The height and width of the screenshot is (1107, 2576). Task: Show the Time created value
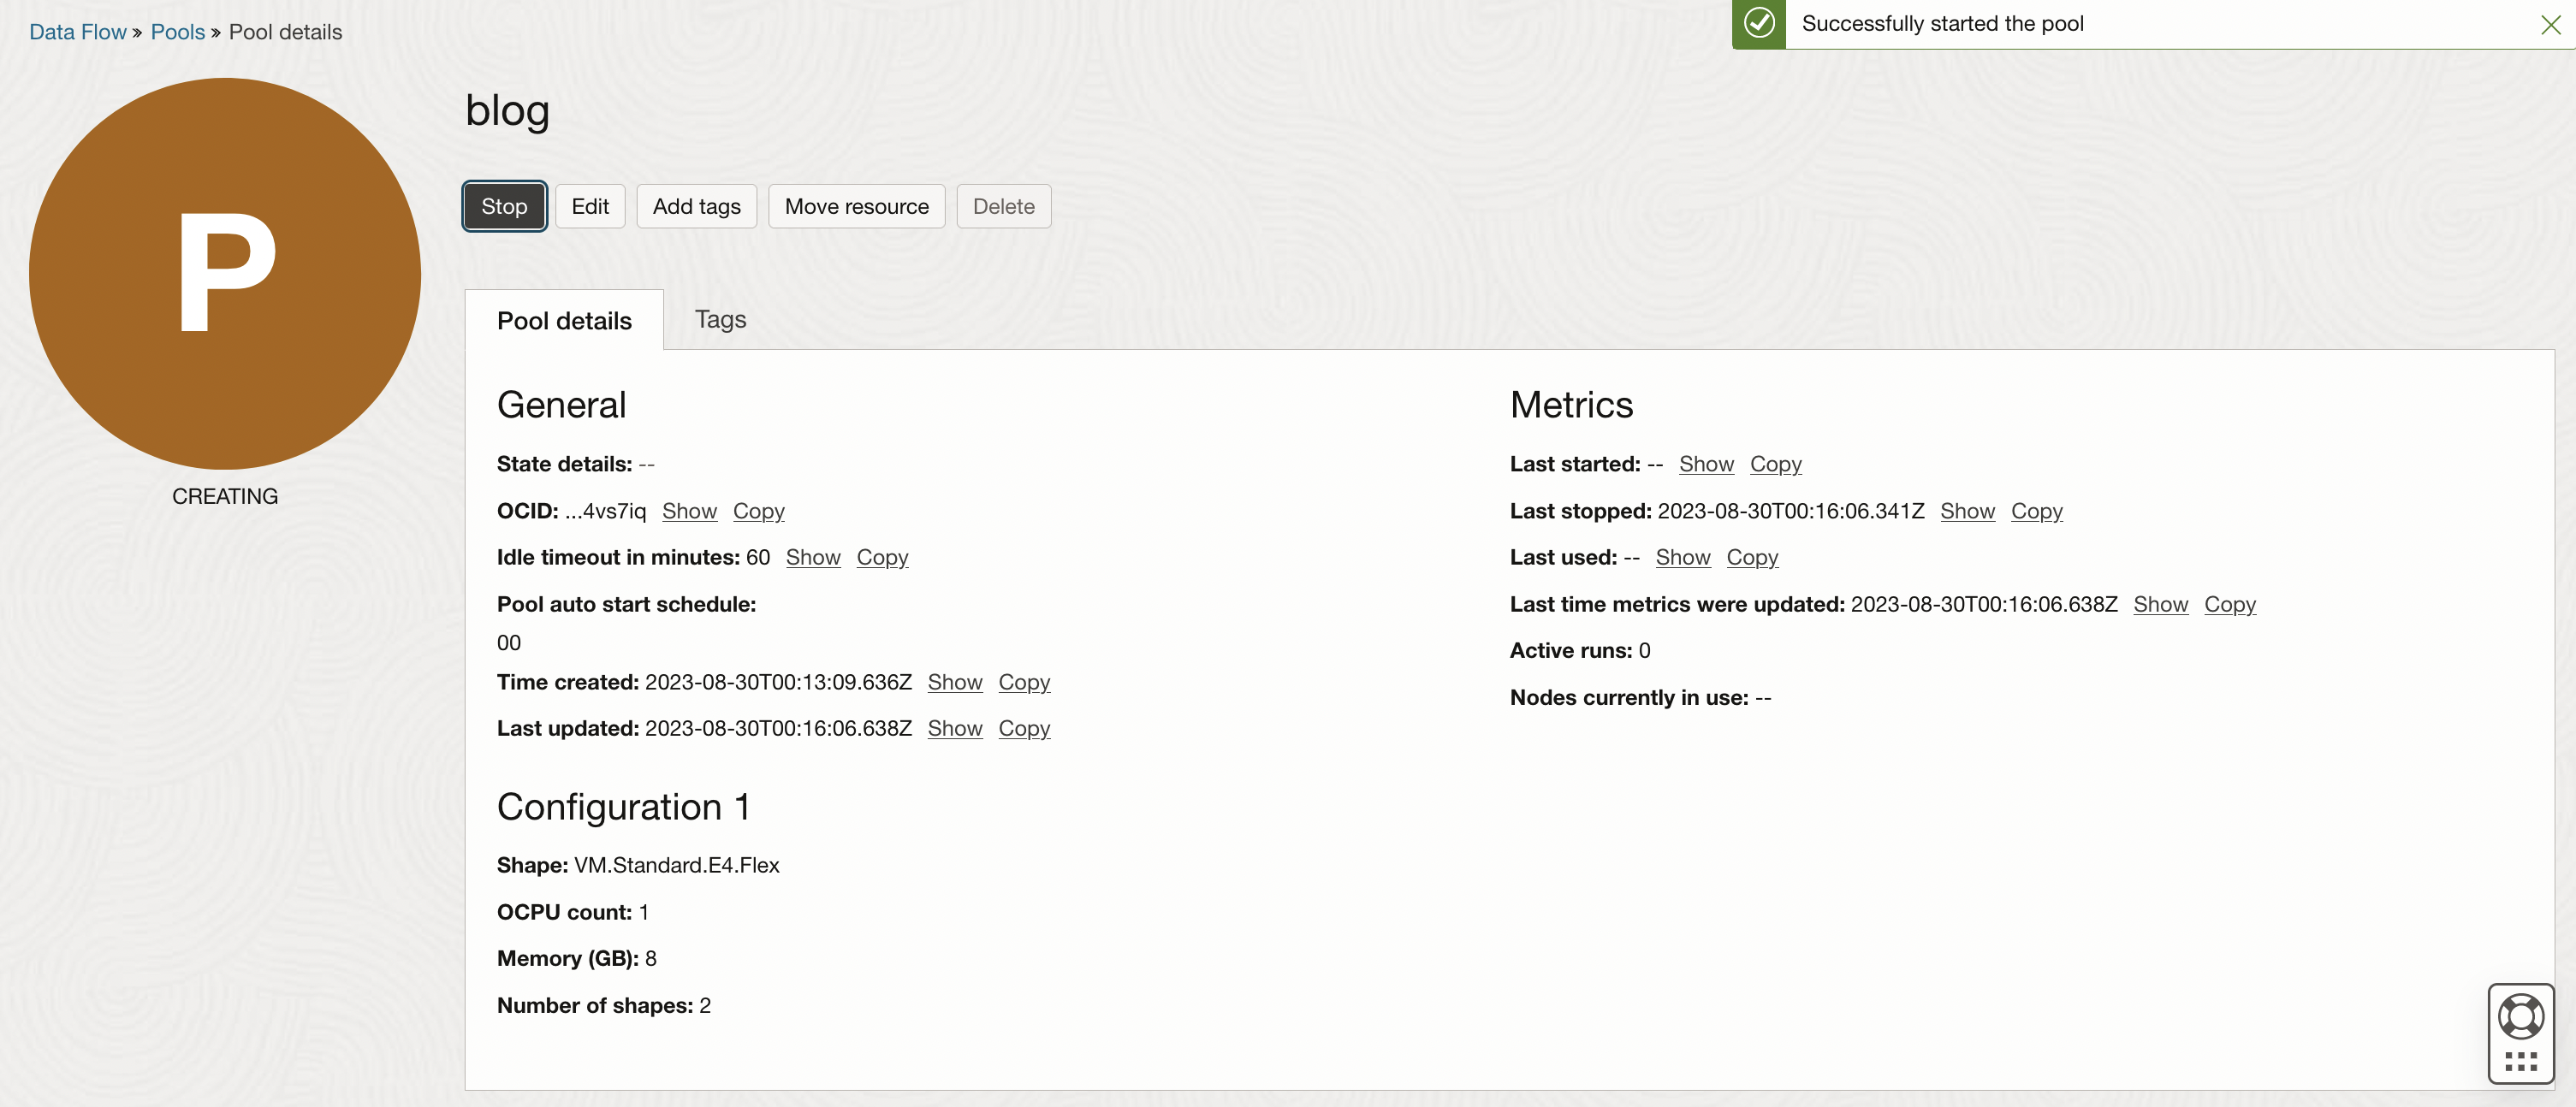click(x=954, y=682)
